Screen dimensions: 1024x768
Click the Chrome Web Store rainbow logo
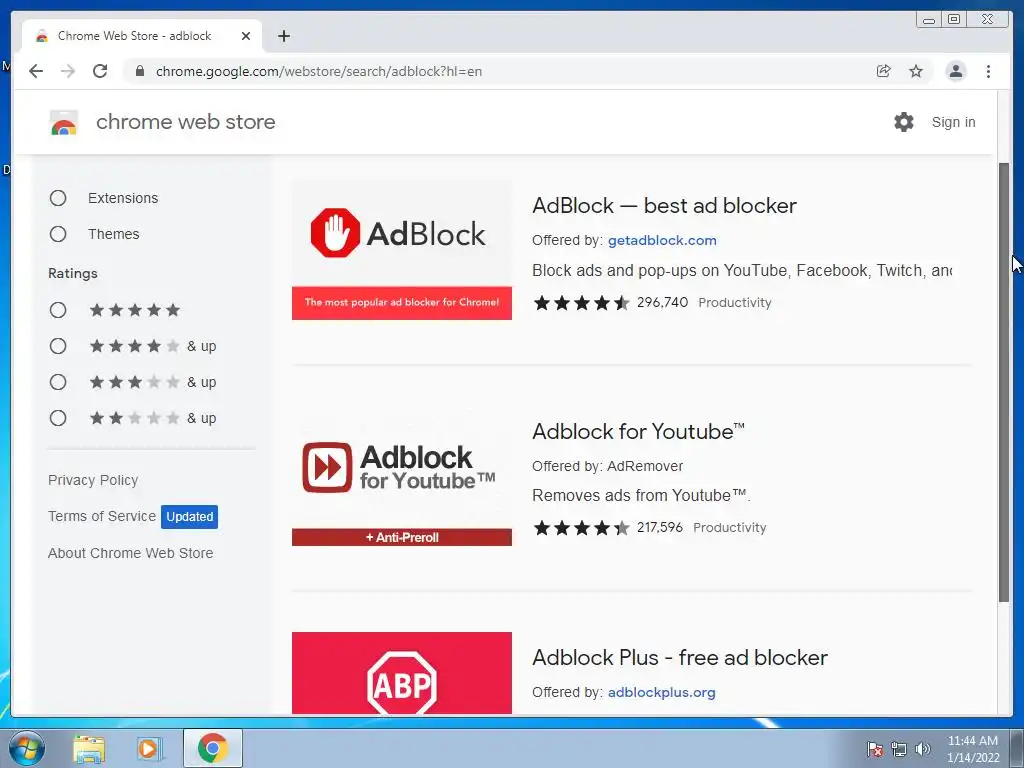click(x=63, y=122)
